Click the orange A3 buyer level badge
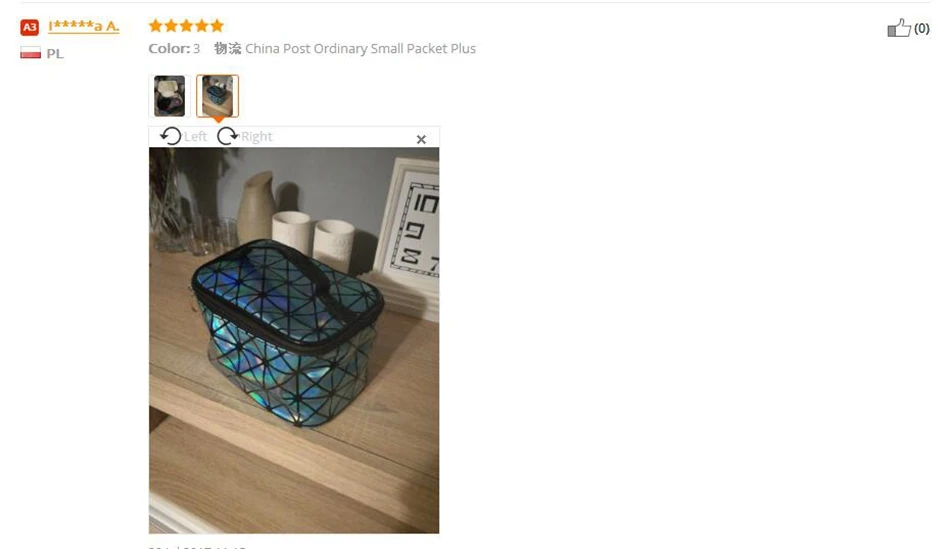This screenshot has width=950, height=549. (29, 27)
